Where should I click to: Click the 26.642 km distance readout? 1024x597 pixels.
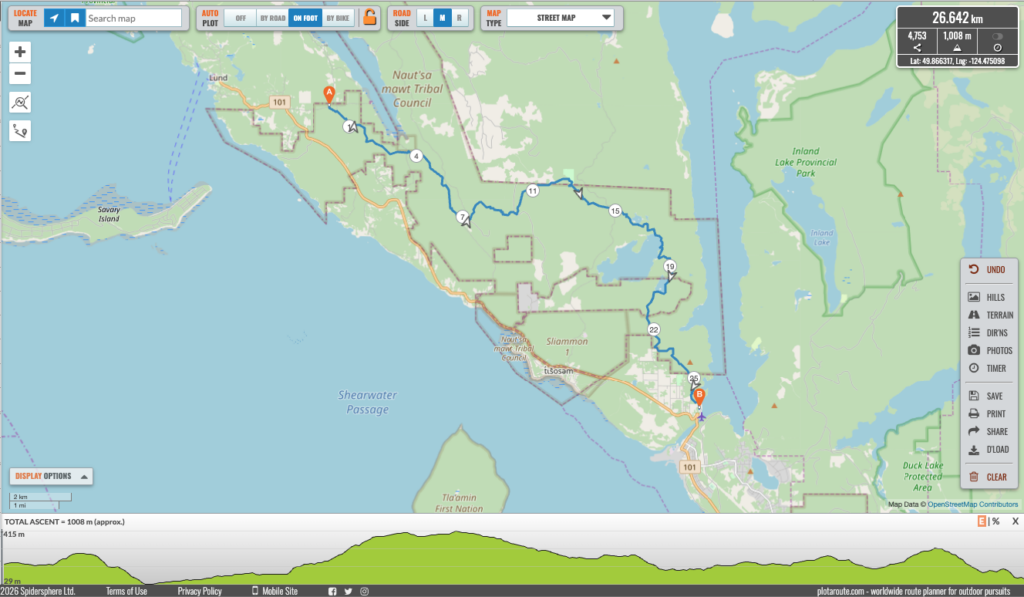click(x=957, y=18)
